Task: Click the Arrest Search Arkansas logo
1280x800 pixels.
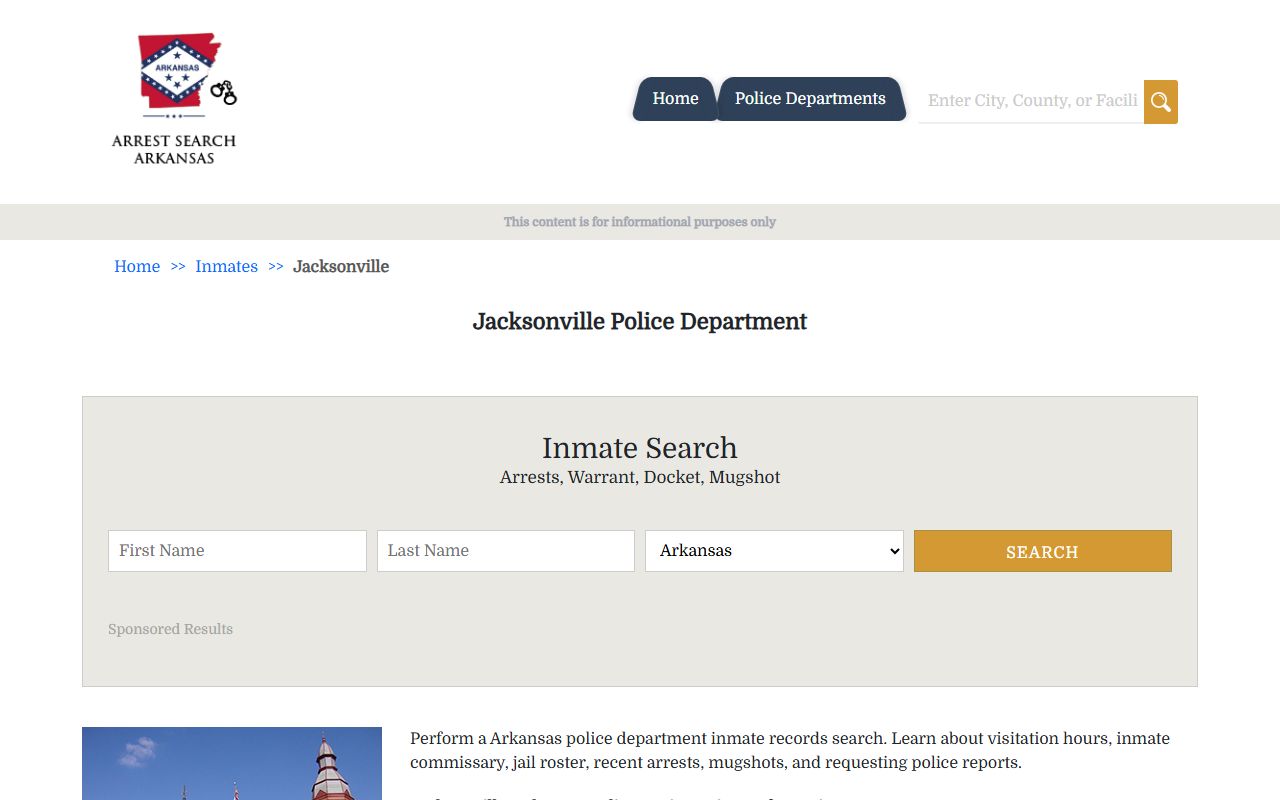Action: coord(174,99)
